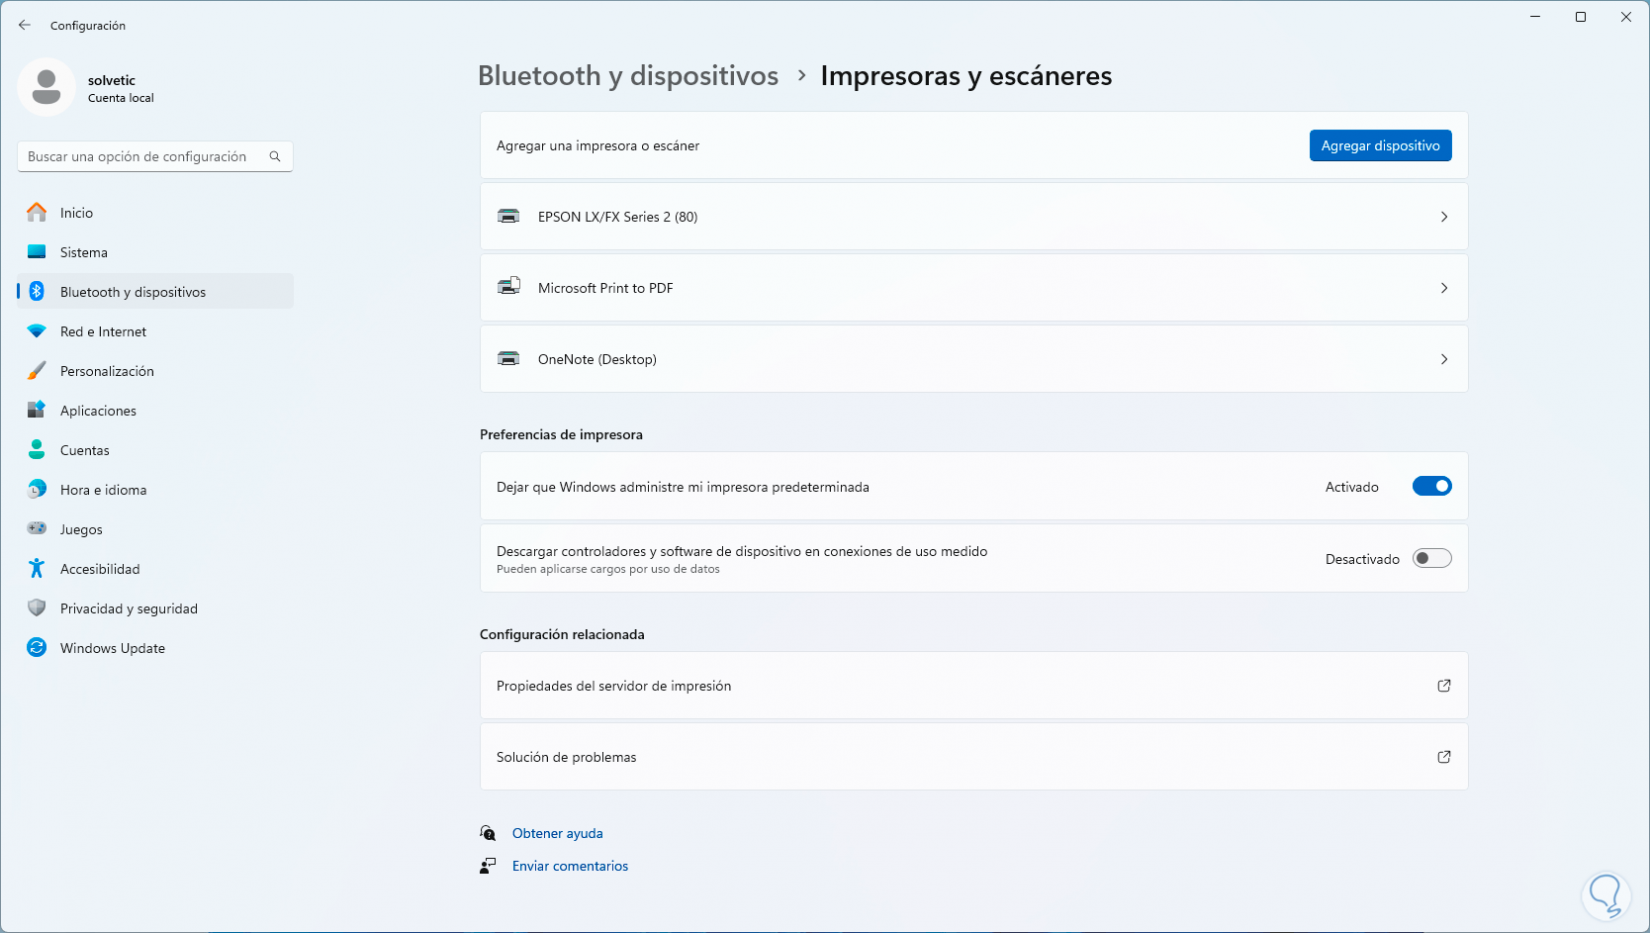
Task: Click the Agregar dispositivo button
Action: click(x=1380, y=145)
